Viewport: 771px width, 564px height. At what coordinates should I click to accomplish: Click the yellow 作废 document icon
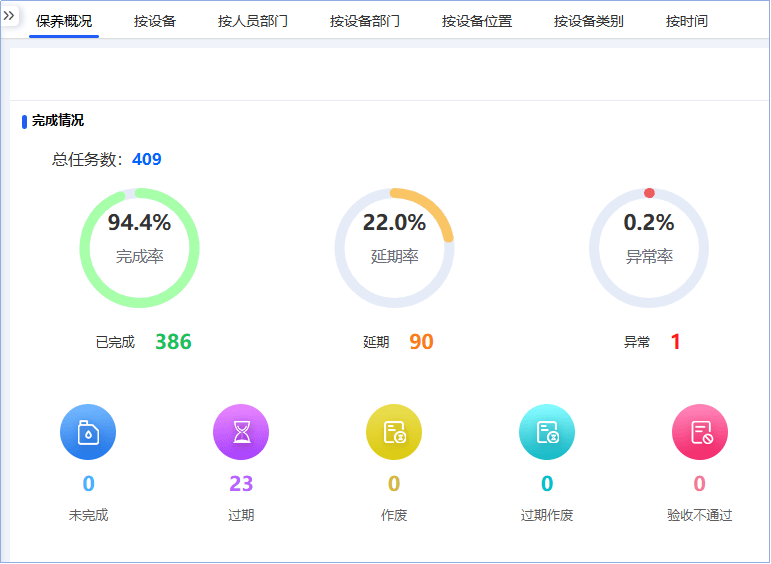pyautogui.click(x=394, y=432)
